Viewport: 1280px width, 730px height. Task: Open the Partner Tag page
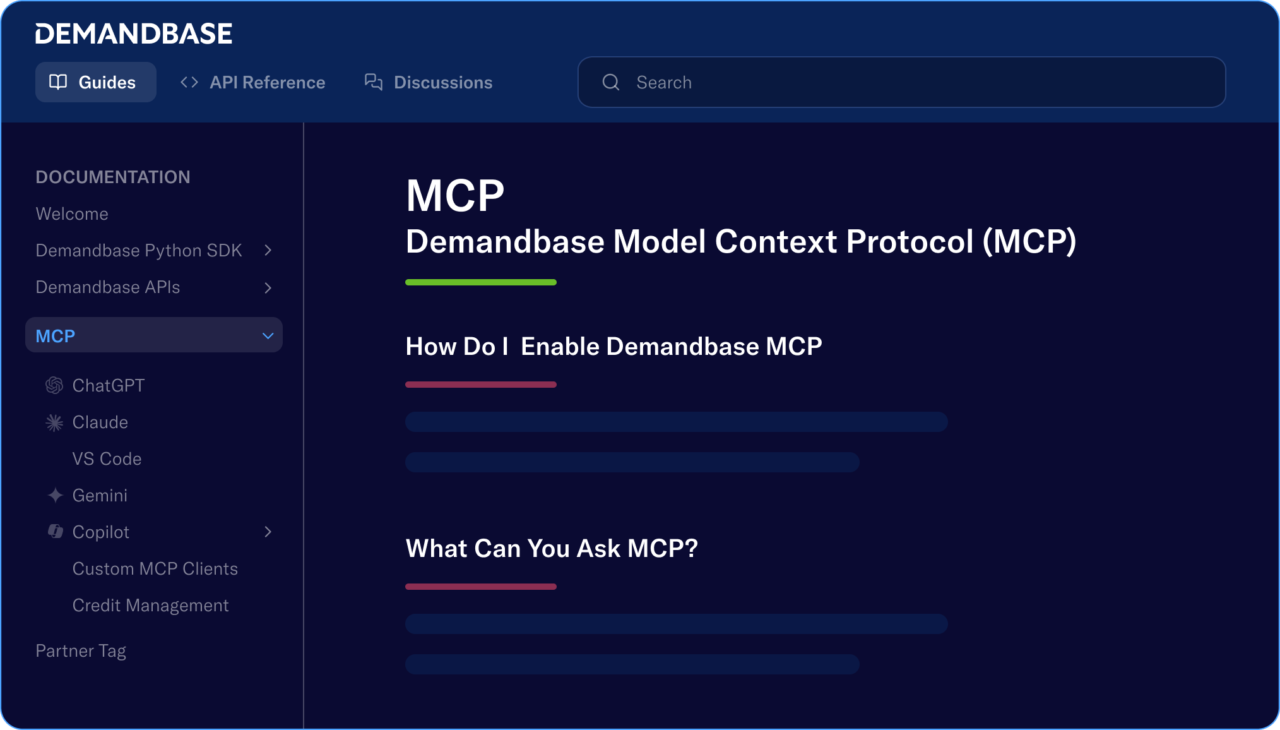[81, 651]
